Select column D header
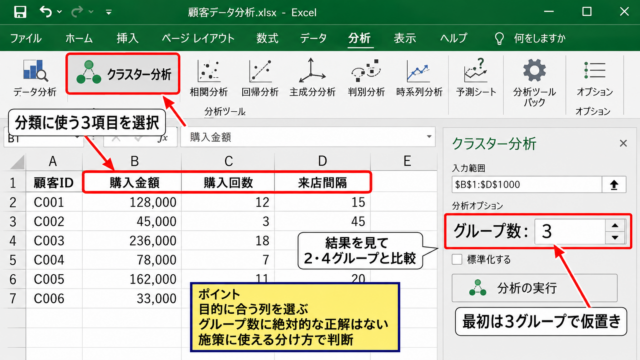Screen dimensions: 640x360 click(x=322, y=161)
